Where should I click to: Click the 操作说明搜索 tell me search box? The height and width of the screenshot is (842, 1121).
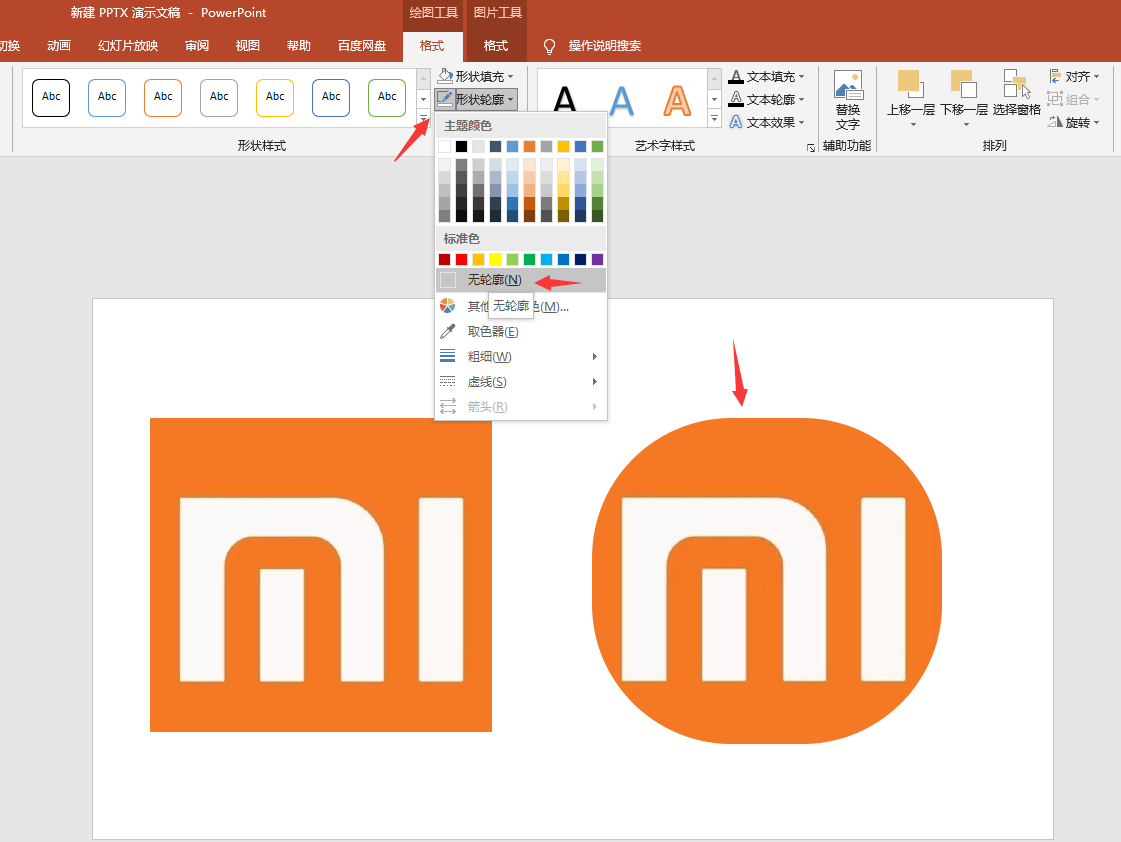click(604, 46)
